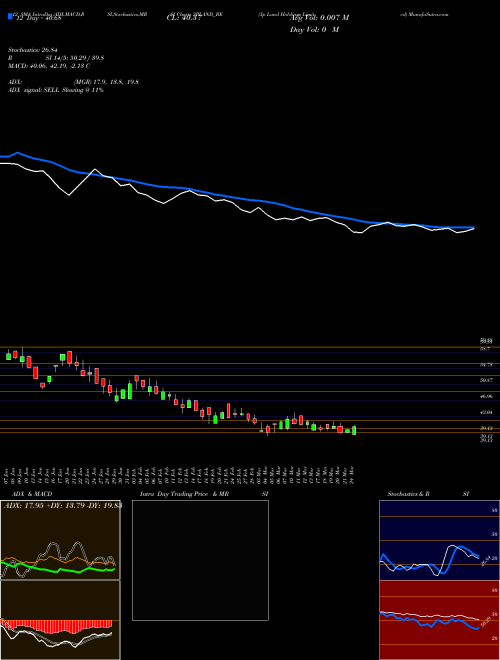The height and width of the screenshot is (660, 500).
Task: Click the 'Day Vol: 0 M' label
Action: point(314,30)
